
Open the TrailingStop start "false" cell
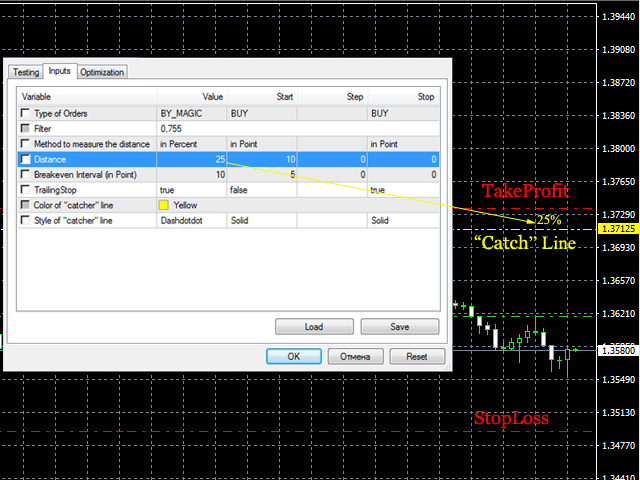coord(262,190)
